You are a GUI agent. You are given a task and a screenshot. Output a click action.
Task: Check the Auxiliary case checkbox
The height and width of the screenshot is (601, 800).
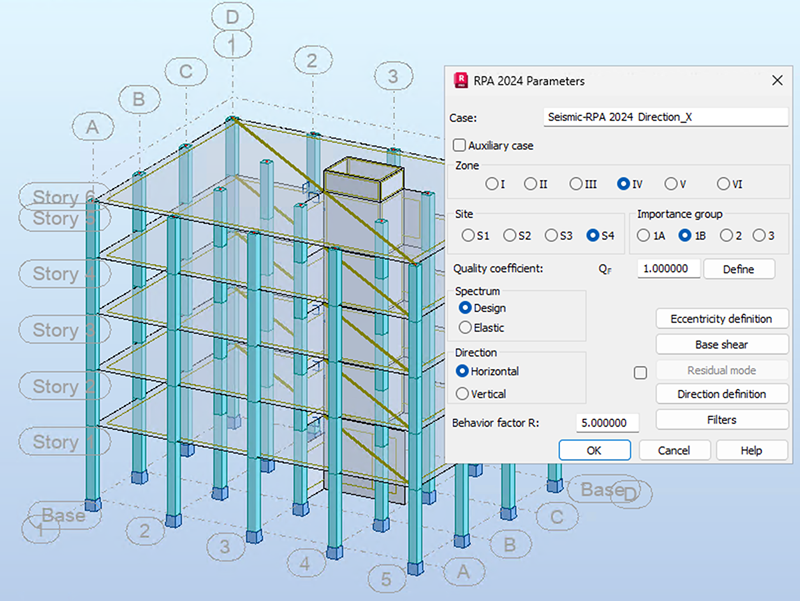click(459, 145)
